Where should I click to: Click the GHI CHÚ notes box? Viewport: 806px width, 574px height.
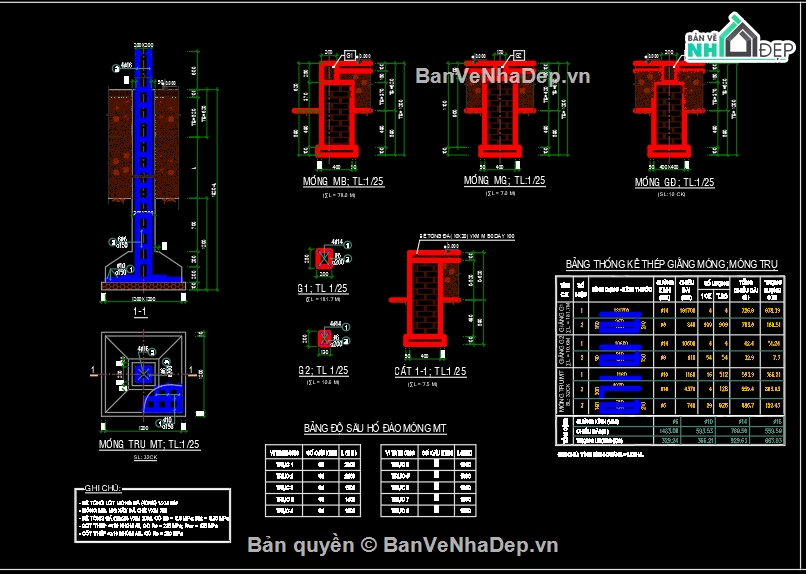[x=153, y=514]
